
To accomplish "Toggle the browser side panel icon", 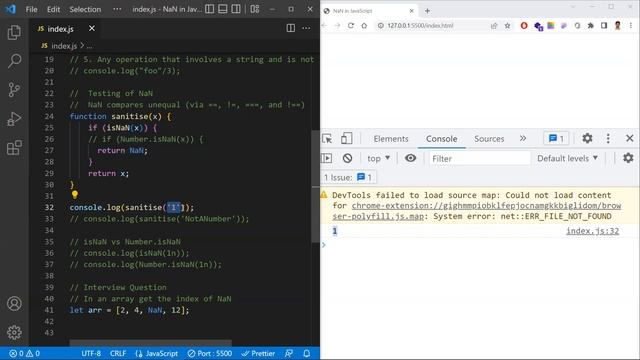I will (x=604, y=26).
